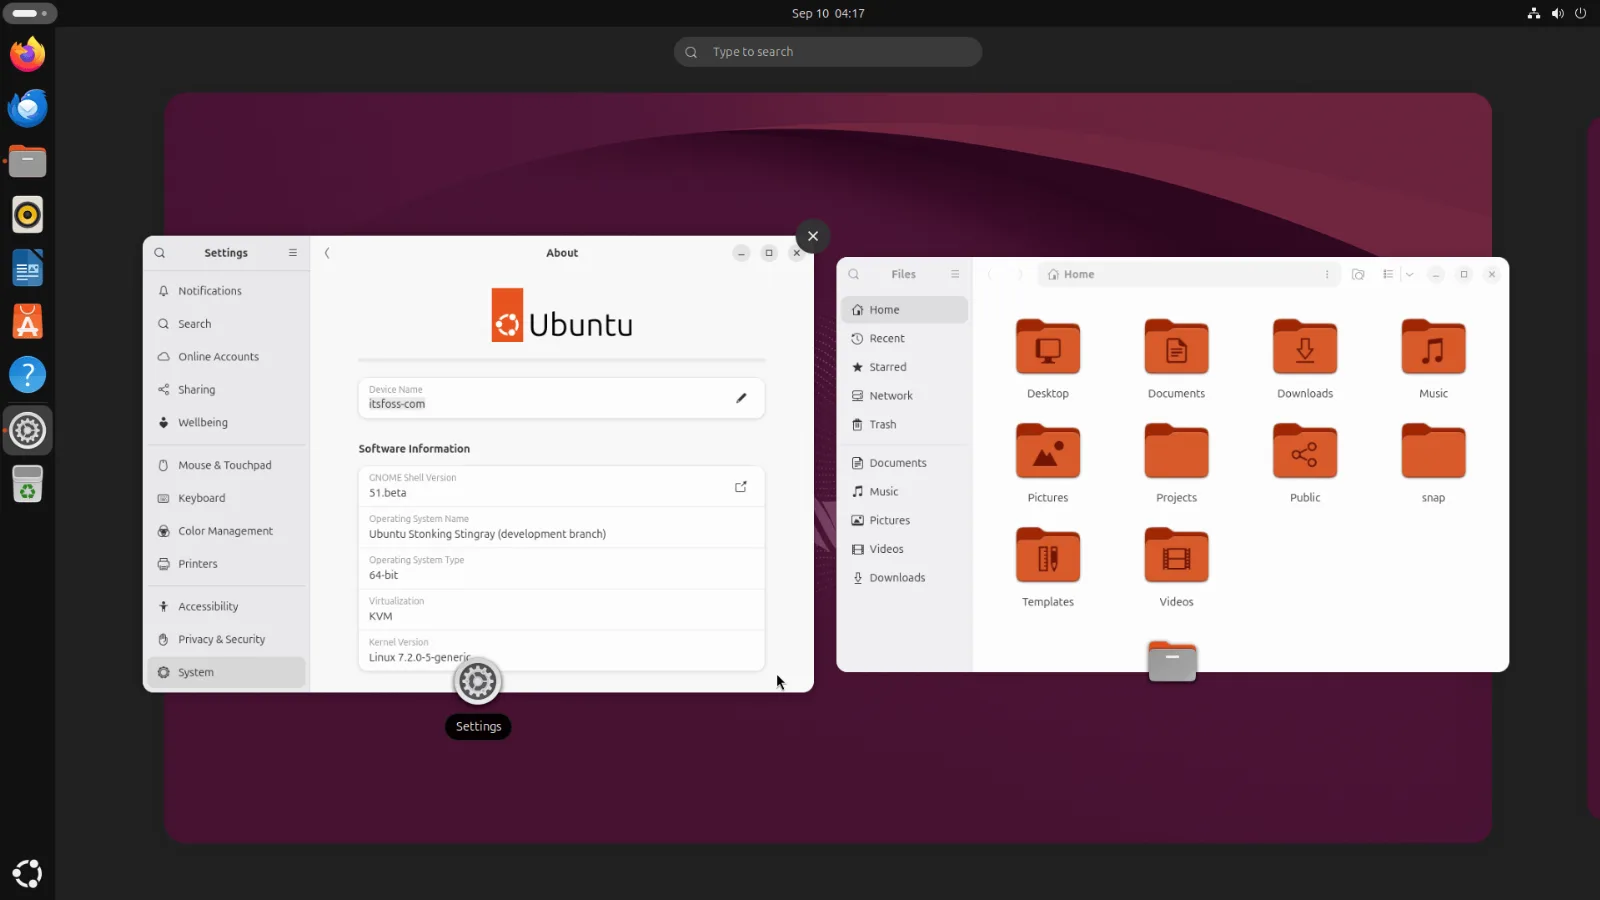Open the Help dock icon
Viewport: 1600px width, 900px height.
28,375
